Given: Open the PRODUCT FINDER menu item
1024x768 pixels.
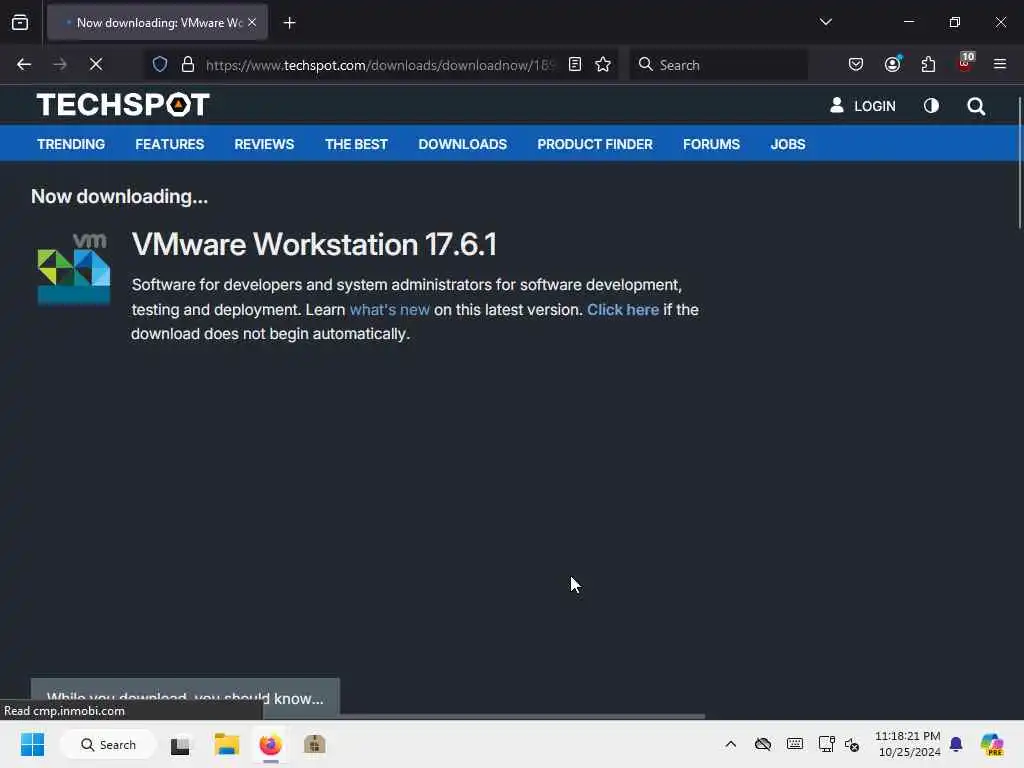Looking at the screenshot, I should tap(595, 144).
